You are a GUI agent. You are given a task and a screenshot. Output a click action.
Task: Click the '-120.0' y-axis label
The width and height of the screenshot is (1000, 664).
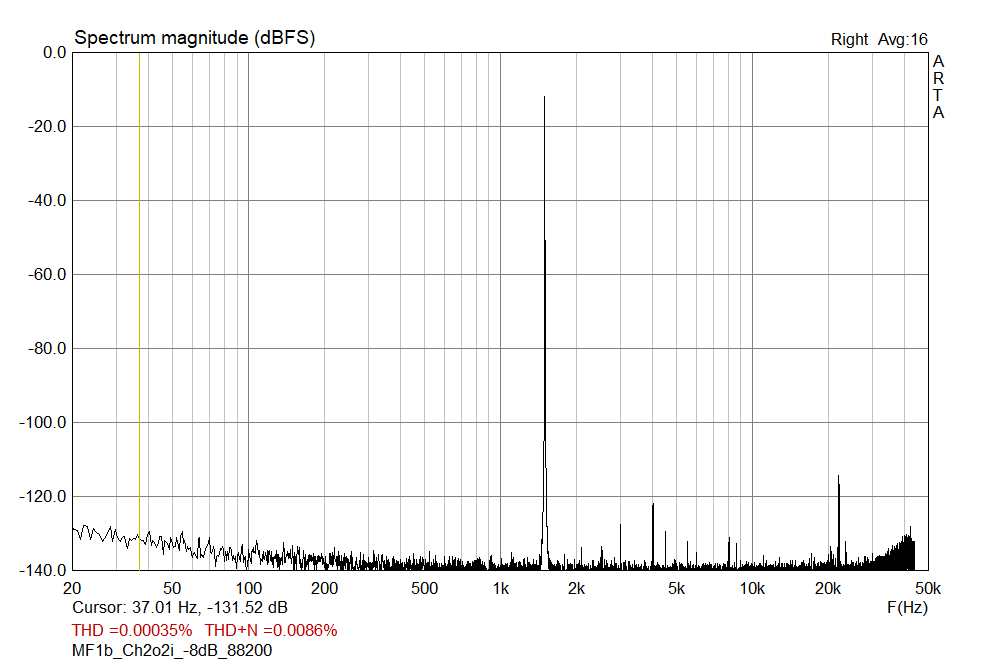click(43, 497)
